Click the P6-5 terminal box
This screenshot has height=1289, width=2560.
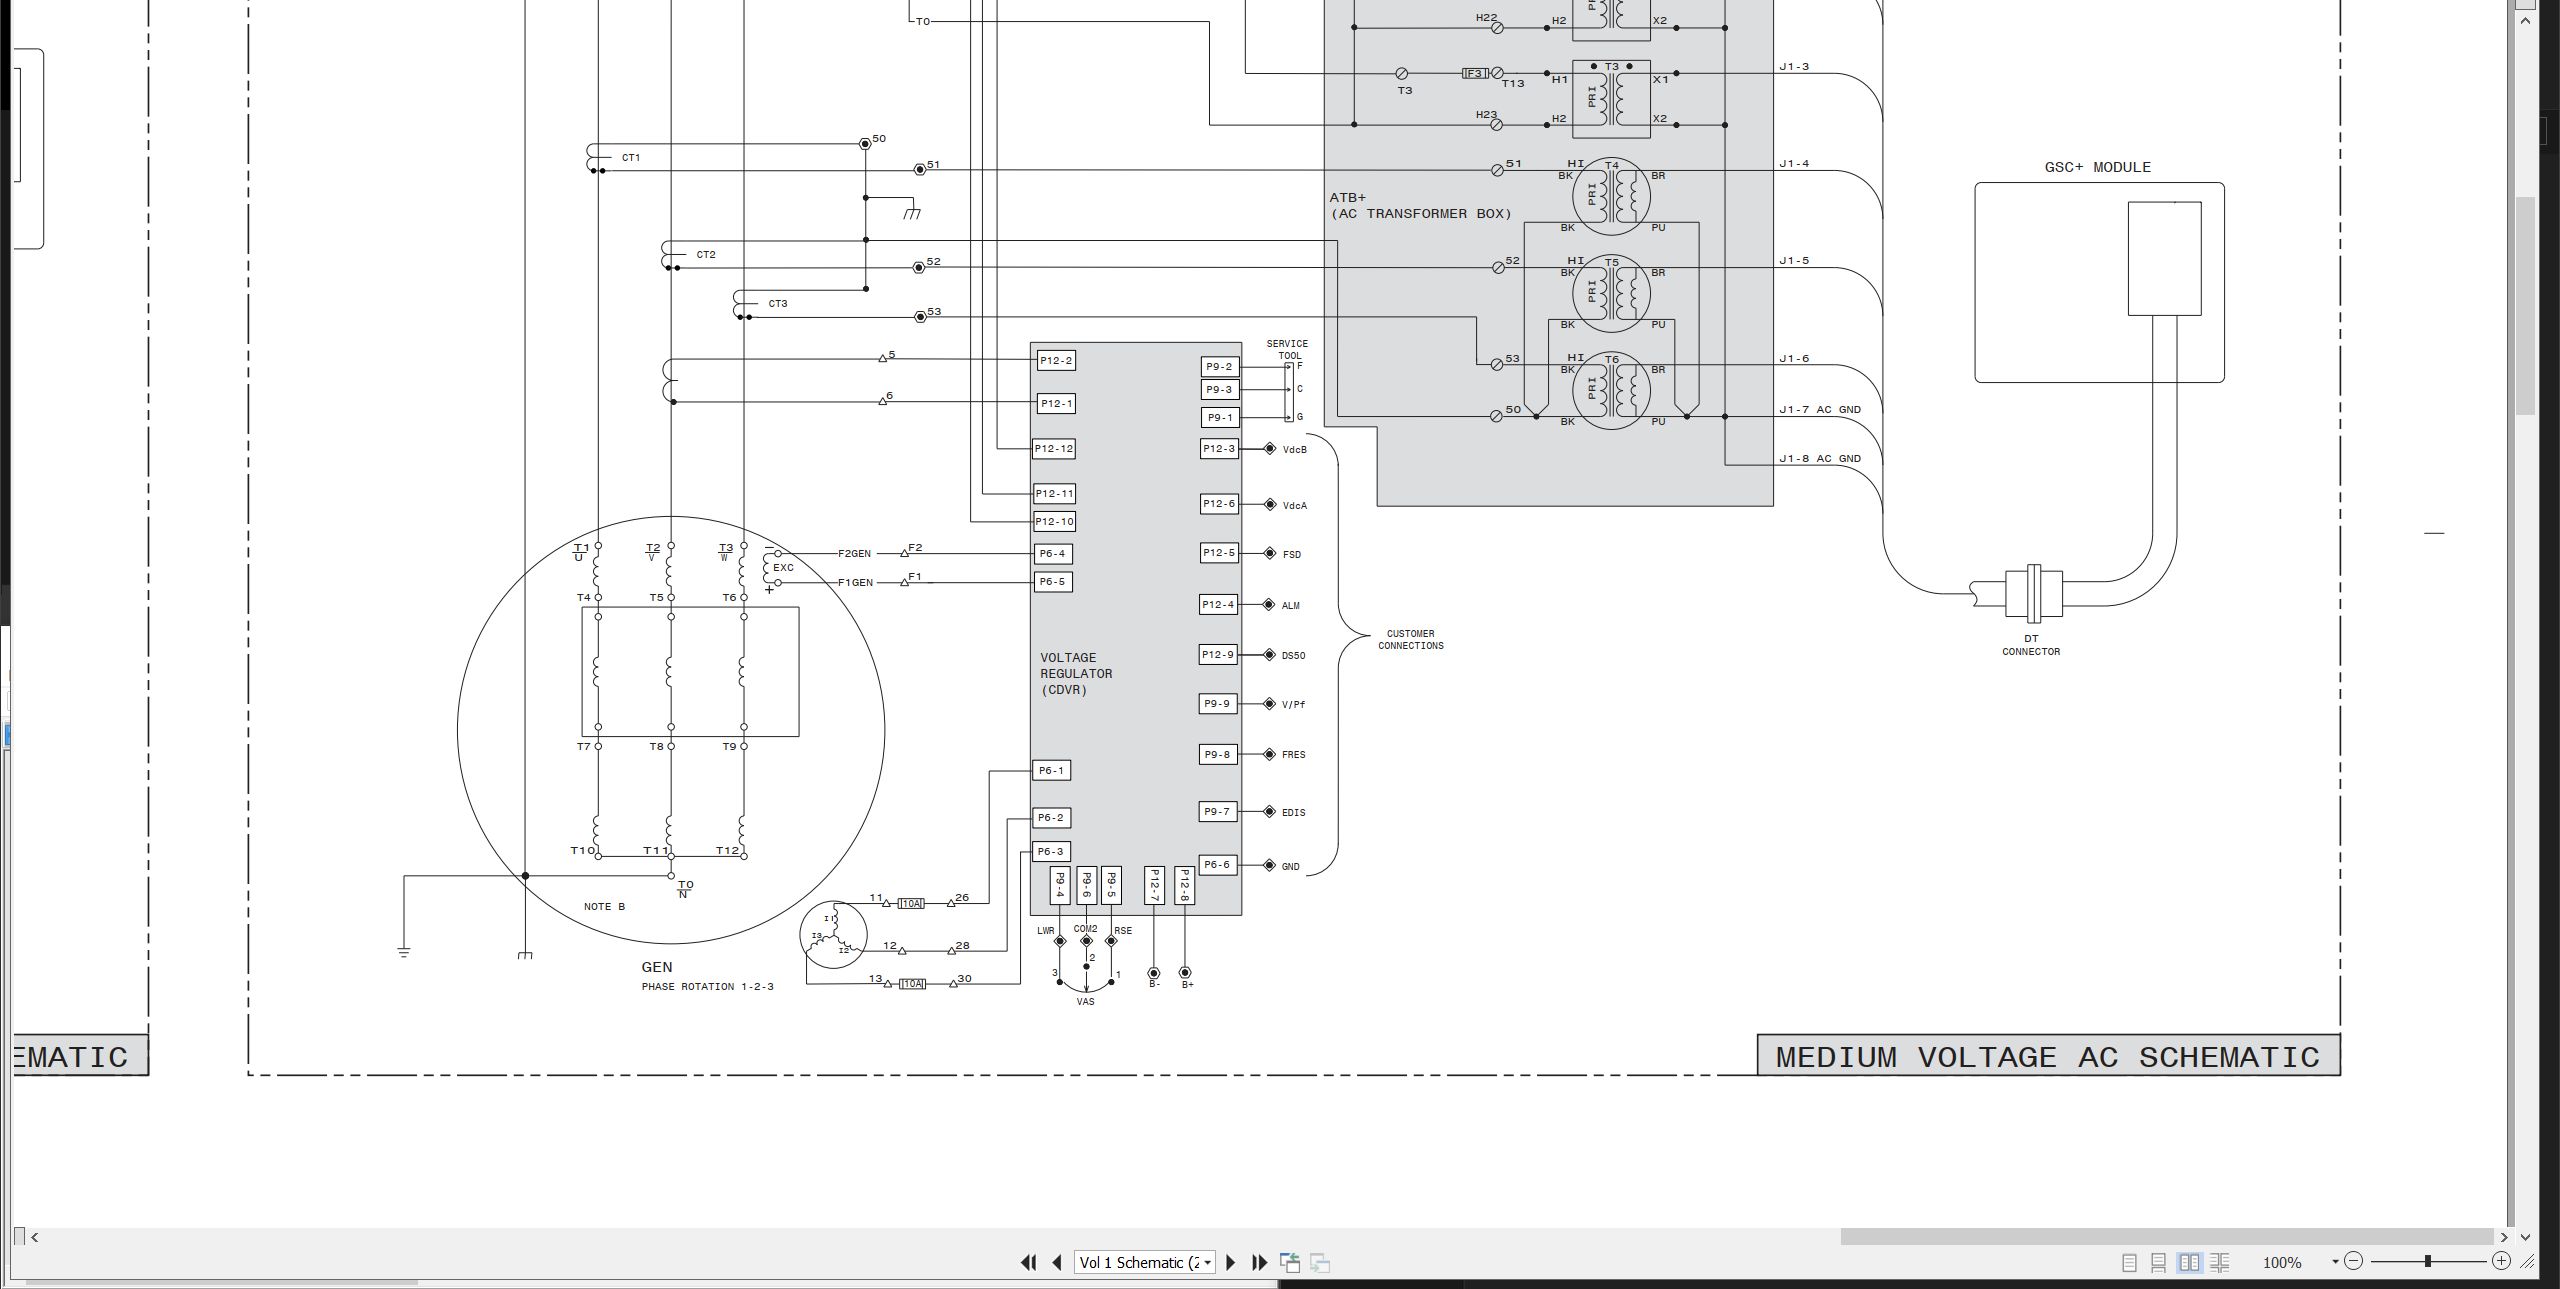(1052, 581)
